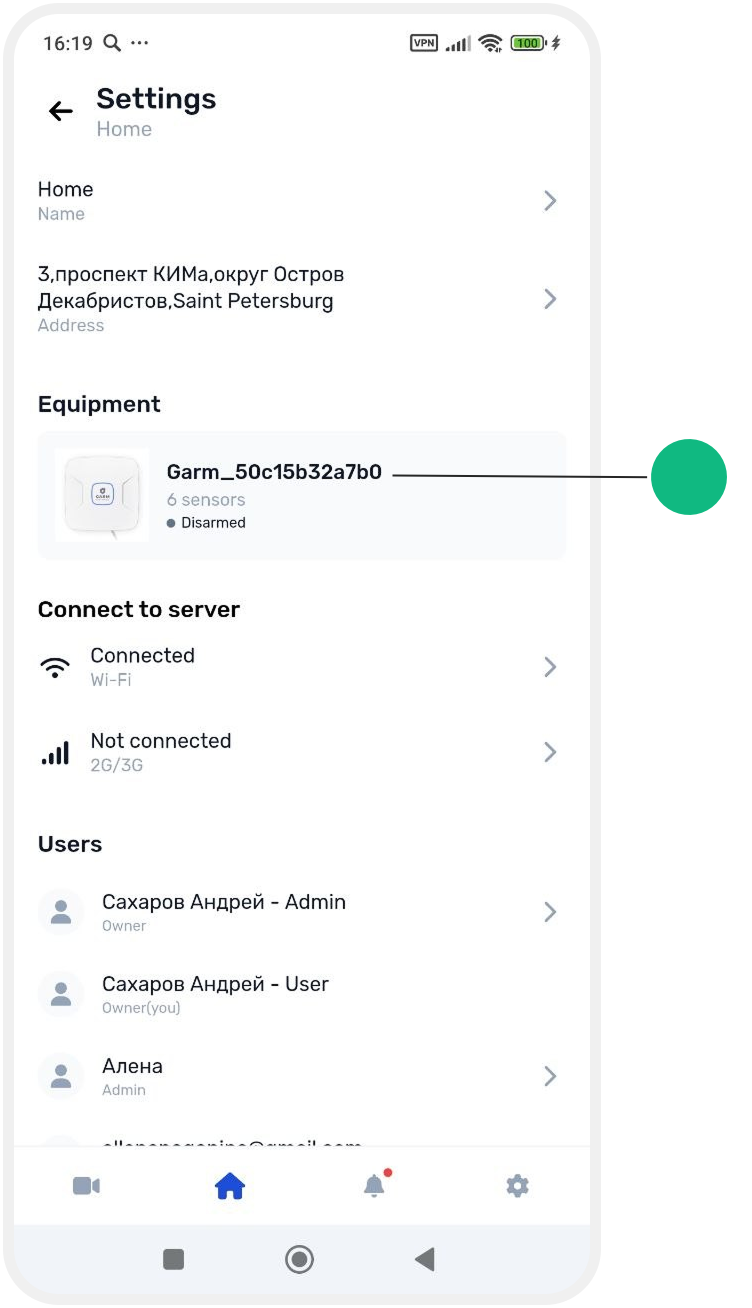Image resolution: width=752 pixels, height=1308 pixels.
Task: Tap the back arrow next to Settings
Action: coord(61,111)
